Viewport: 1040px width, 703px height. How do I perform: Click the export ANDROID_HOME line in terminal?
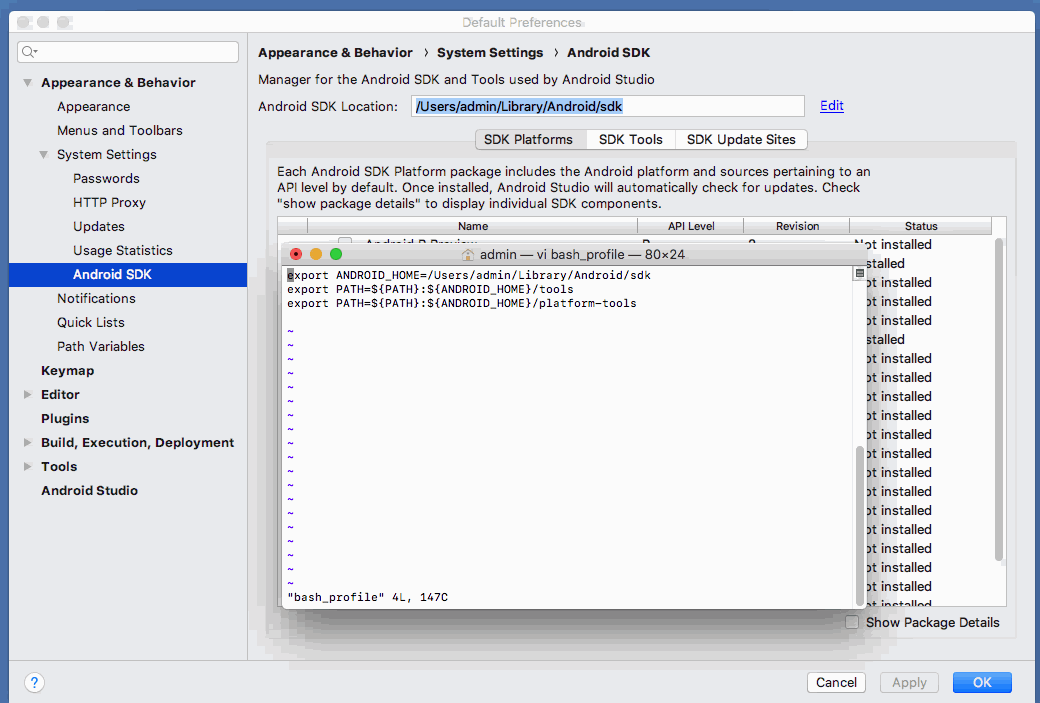coord(469,275)
